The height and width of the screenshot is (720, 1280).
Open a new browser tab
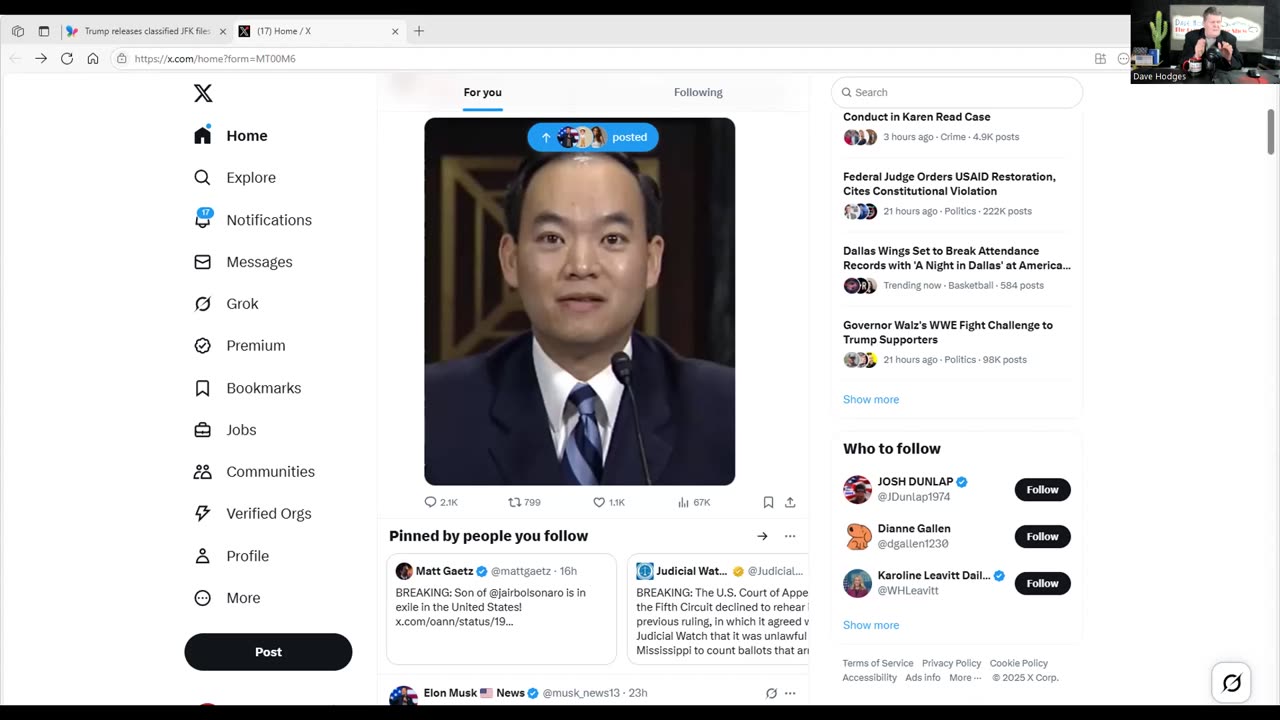[419, 31]
